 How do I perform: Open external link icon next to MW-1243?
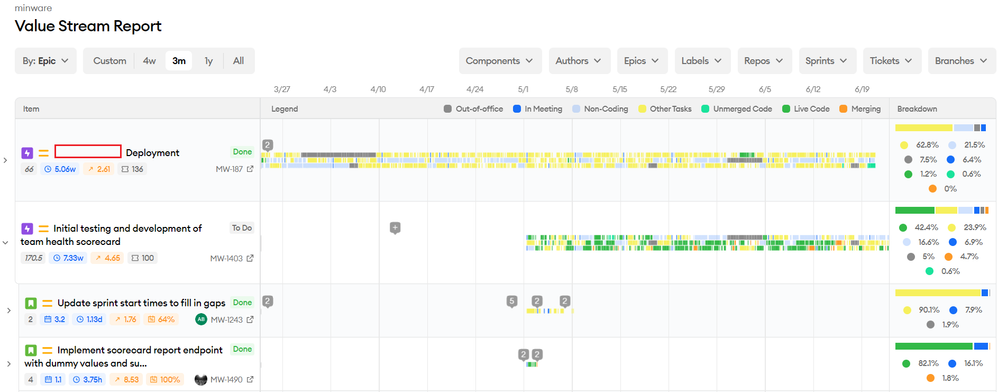[x=251, y=319]
